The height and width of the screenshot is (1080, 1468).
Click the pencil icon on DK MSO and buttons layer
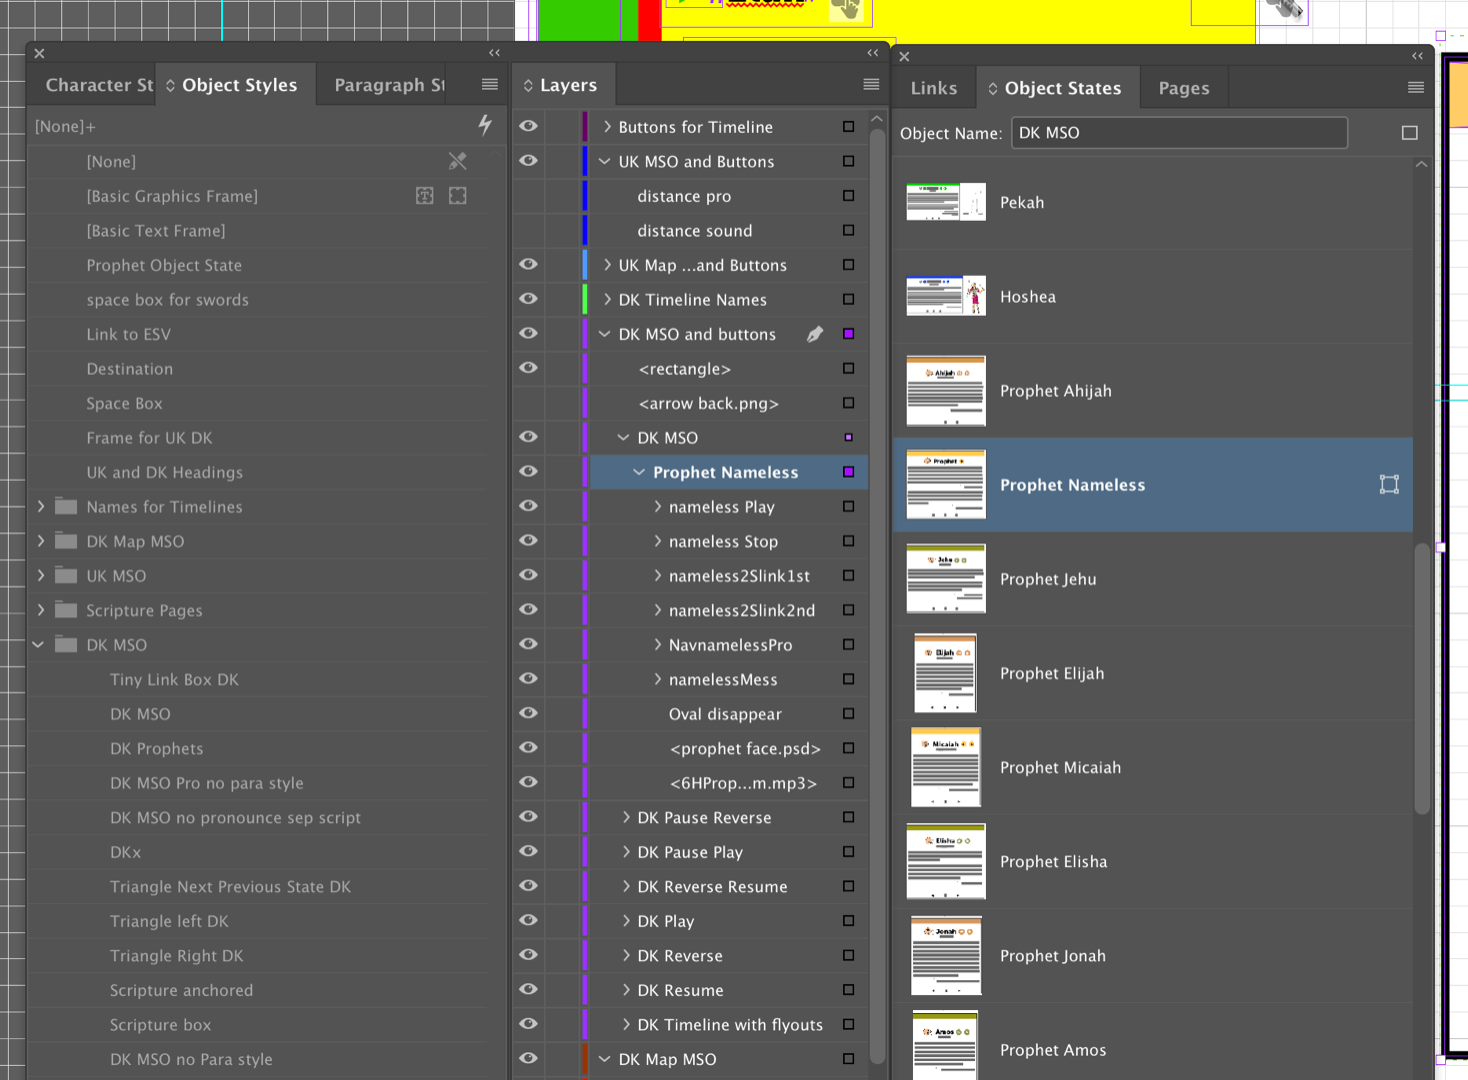point(815,334)
